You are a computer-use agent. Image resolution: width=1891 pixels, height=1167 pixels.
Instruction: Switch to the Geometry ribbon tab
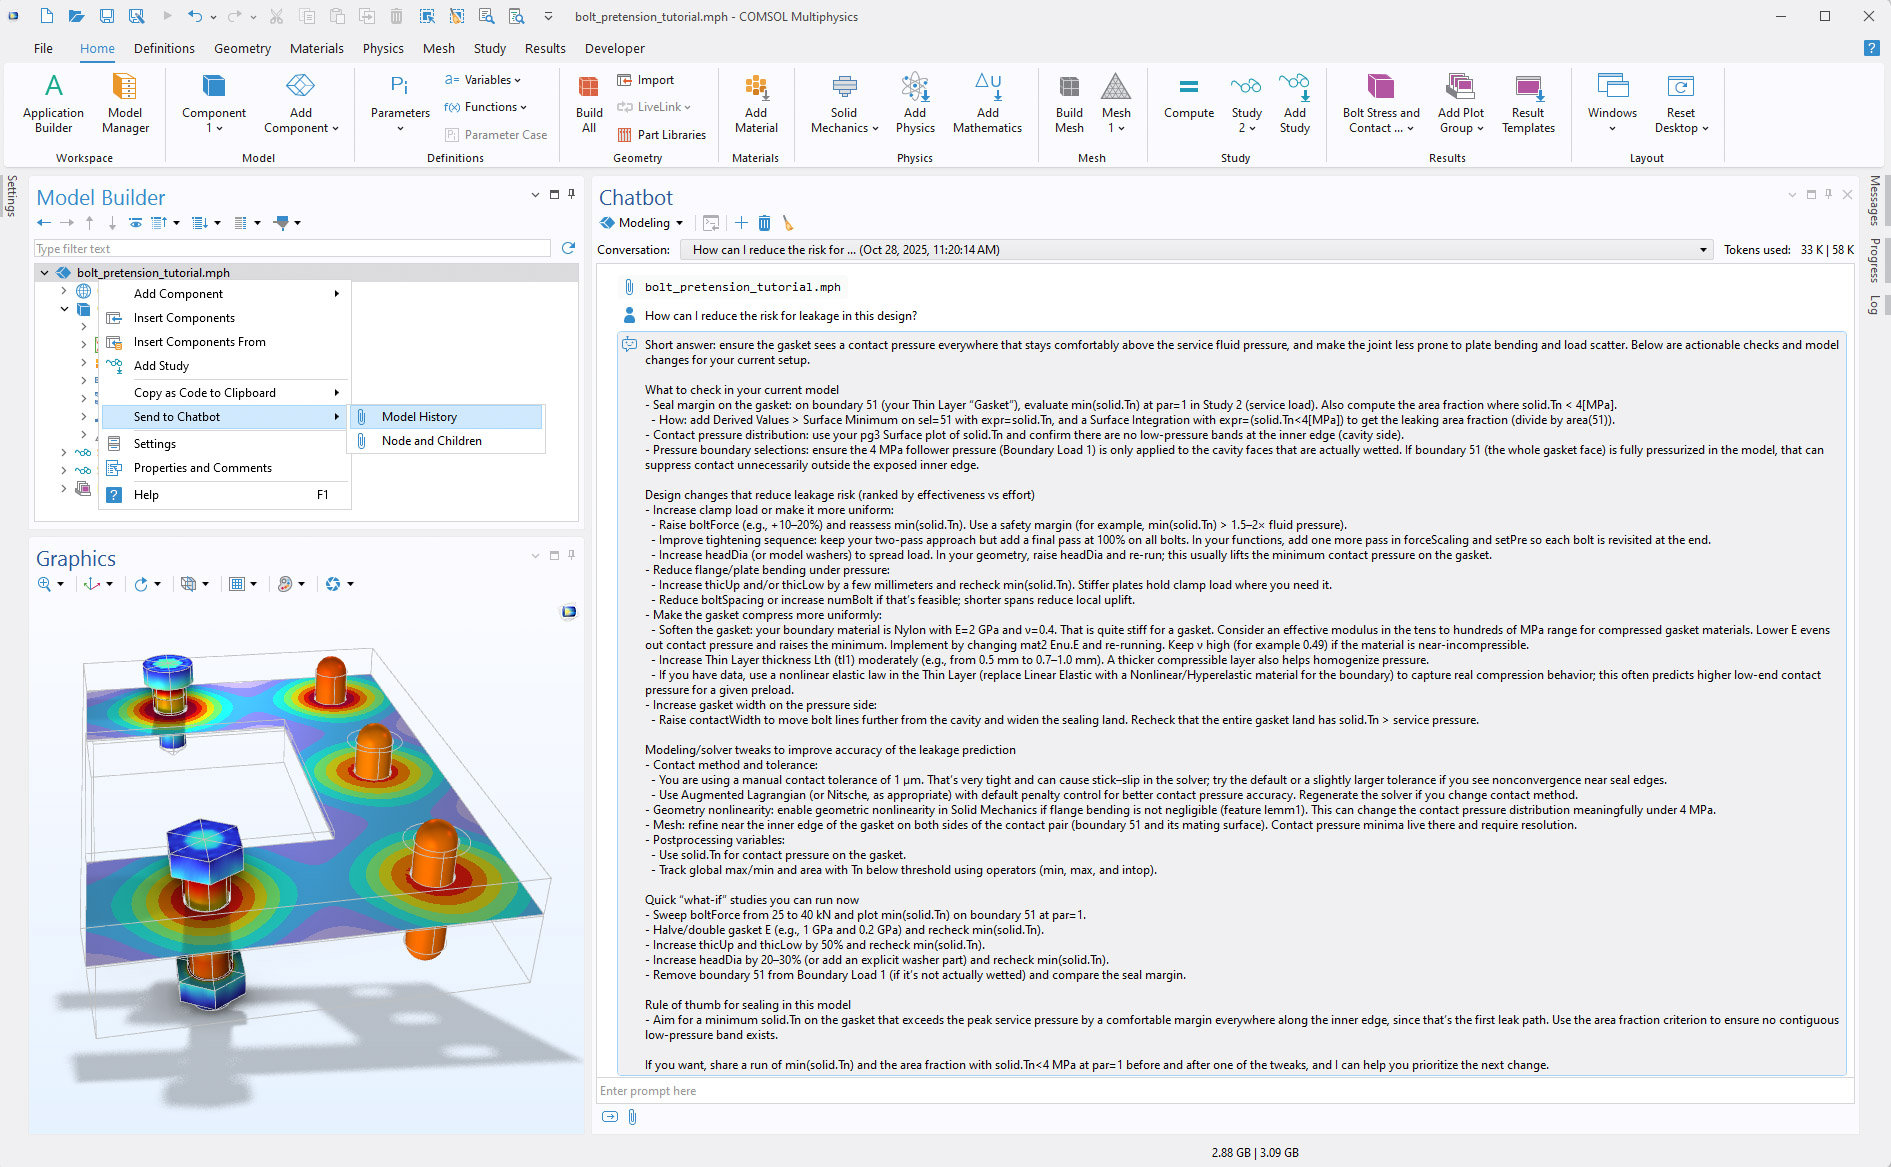pos(242,48)
